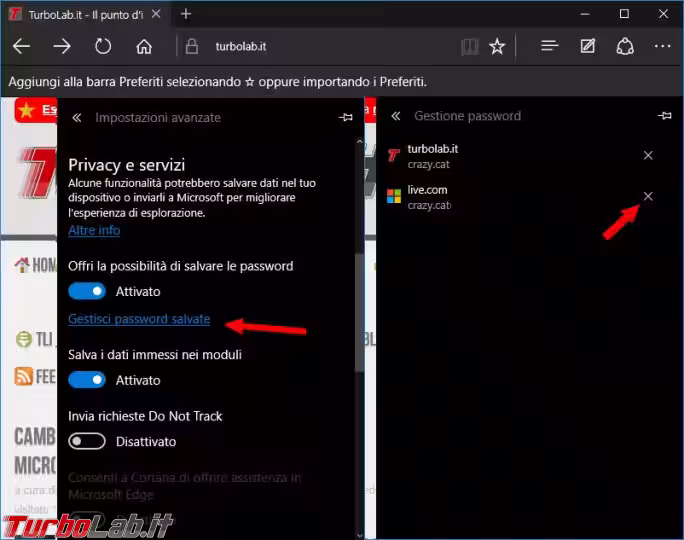
Task: Open the web note pen icon
Action: pos(588,45)
